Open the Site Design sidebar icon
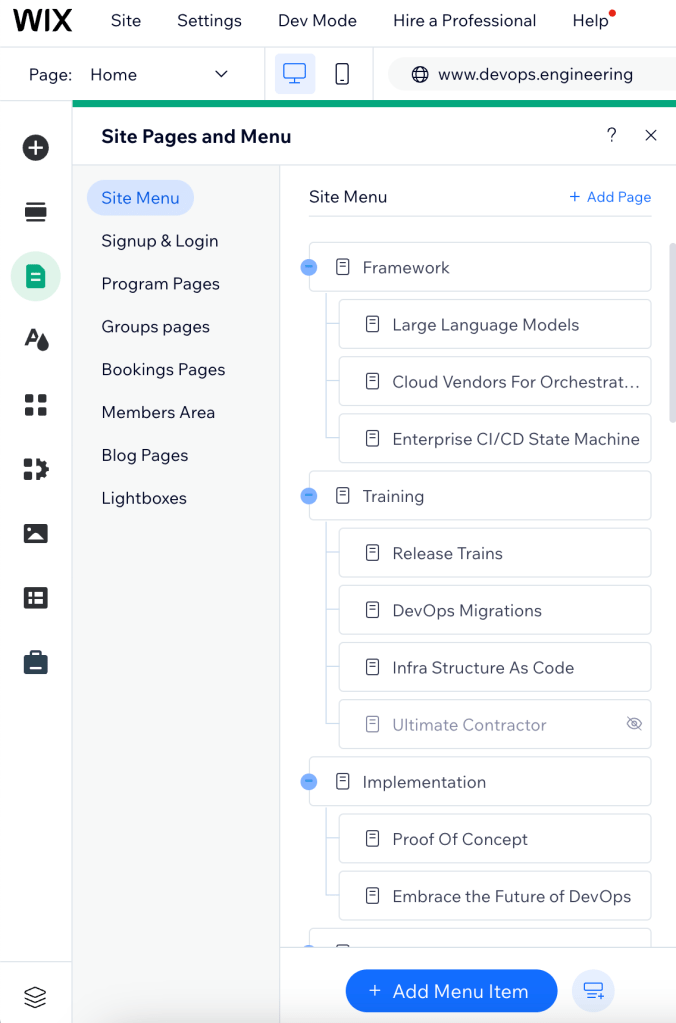The height and width of the screenshot is (1023, 676). click(36, 339)
